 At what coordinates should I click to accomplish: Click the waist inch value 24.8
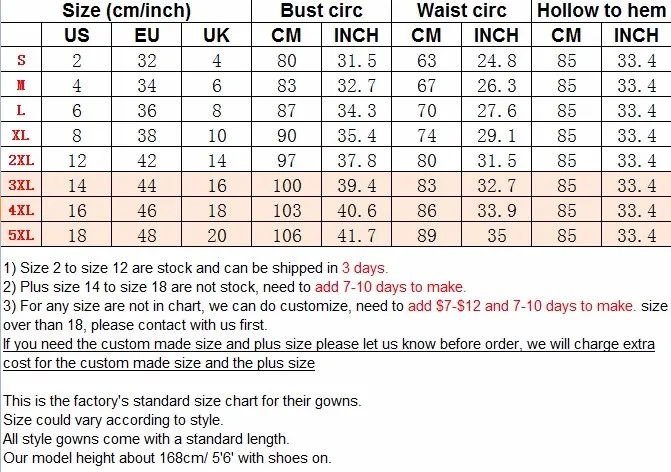497,60
